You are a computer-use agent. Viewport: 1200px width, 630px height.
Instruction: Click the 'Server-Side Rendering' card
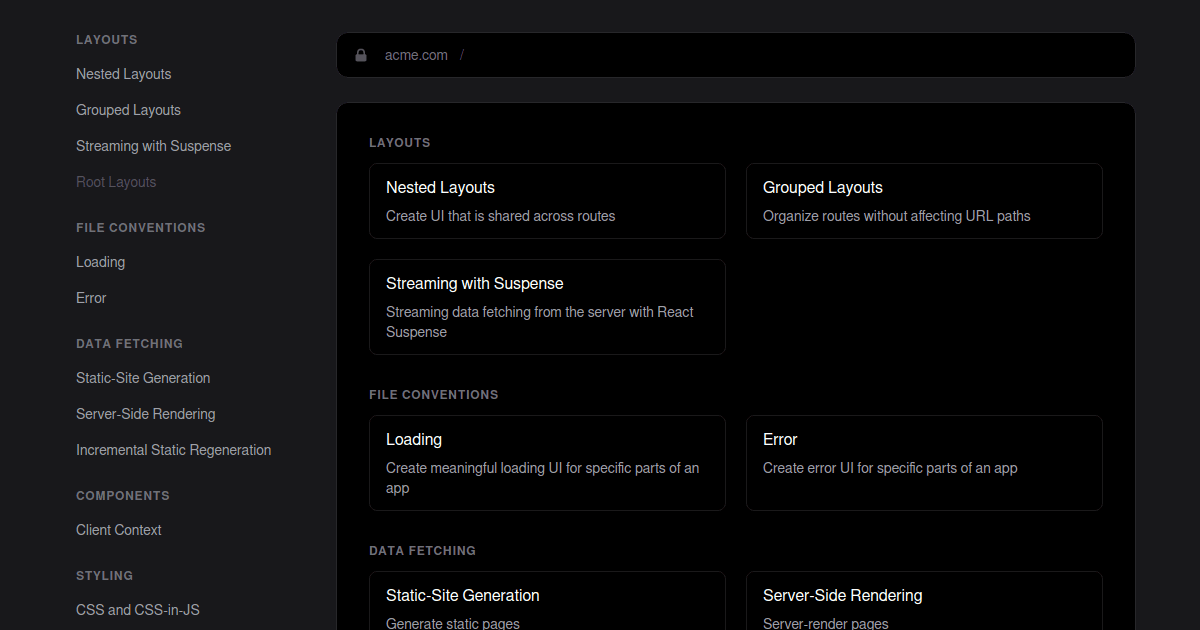[x=923, y=600]
